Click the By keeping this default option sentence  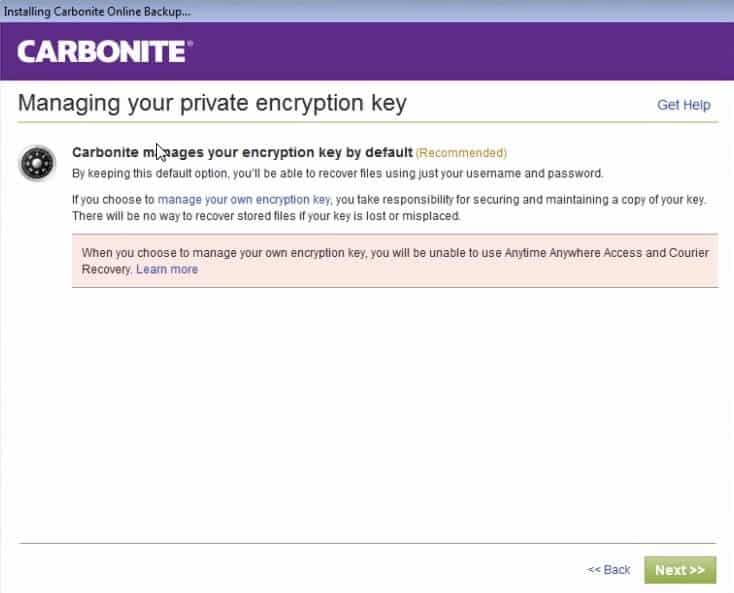tap(338, 173)
